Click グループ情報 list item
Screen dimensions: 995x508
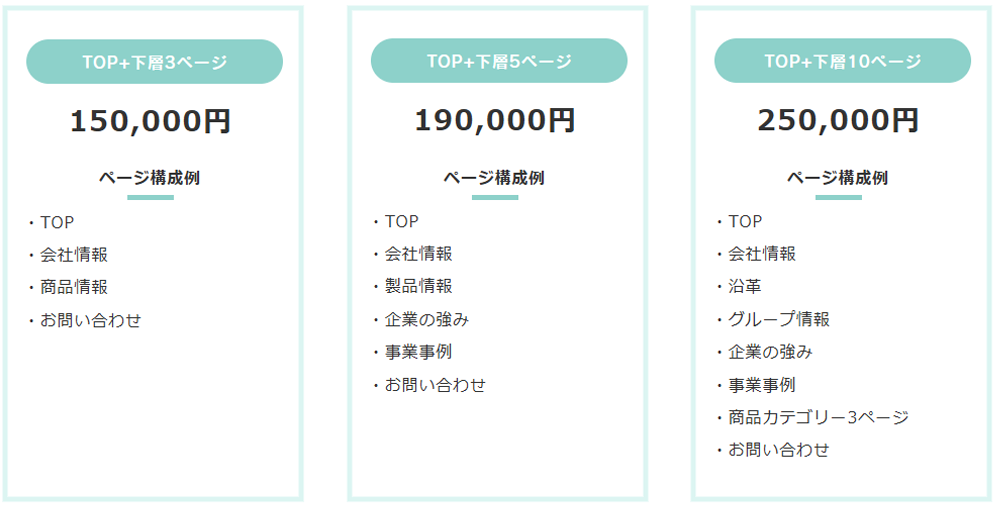click(779, 319)
